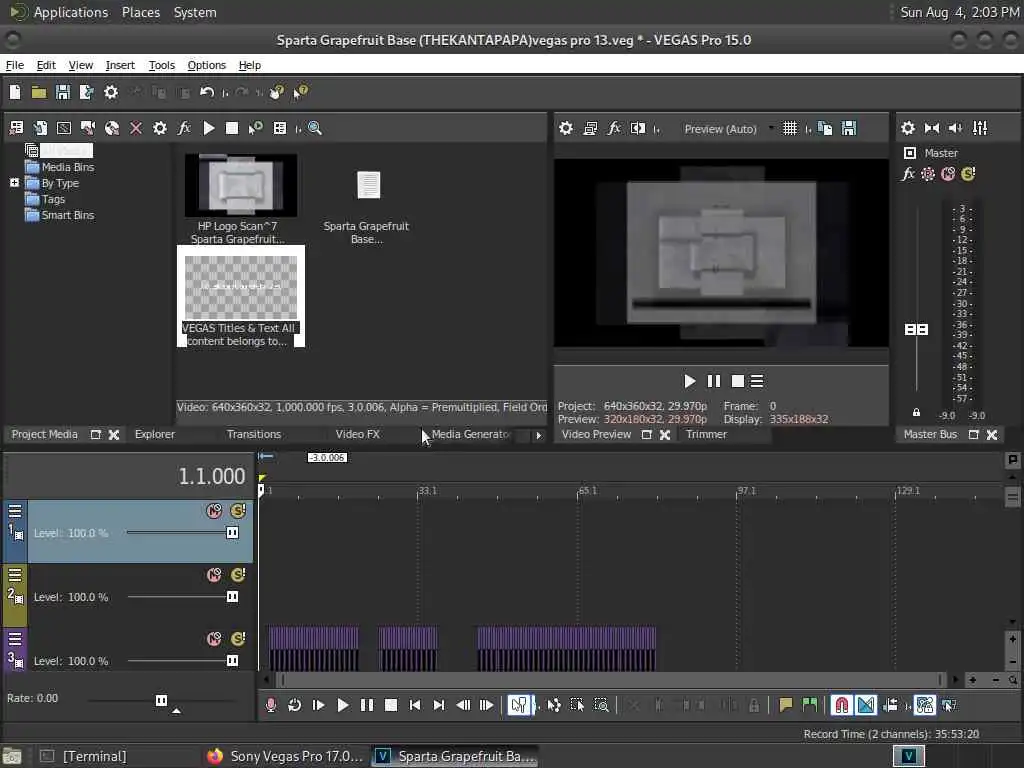Click Preview on External Monitor icon

point(590,128)
